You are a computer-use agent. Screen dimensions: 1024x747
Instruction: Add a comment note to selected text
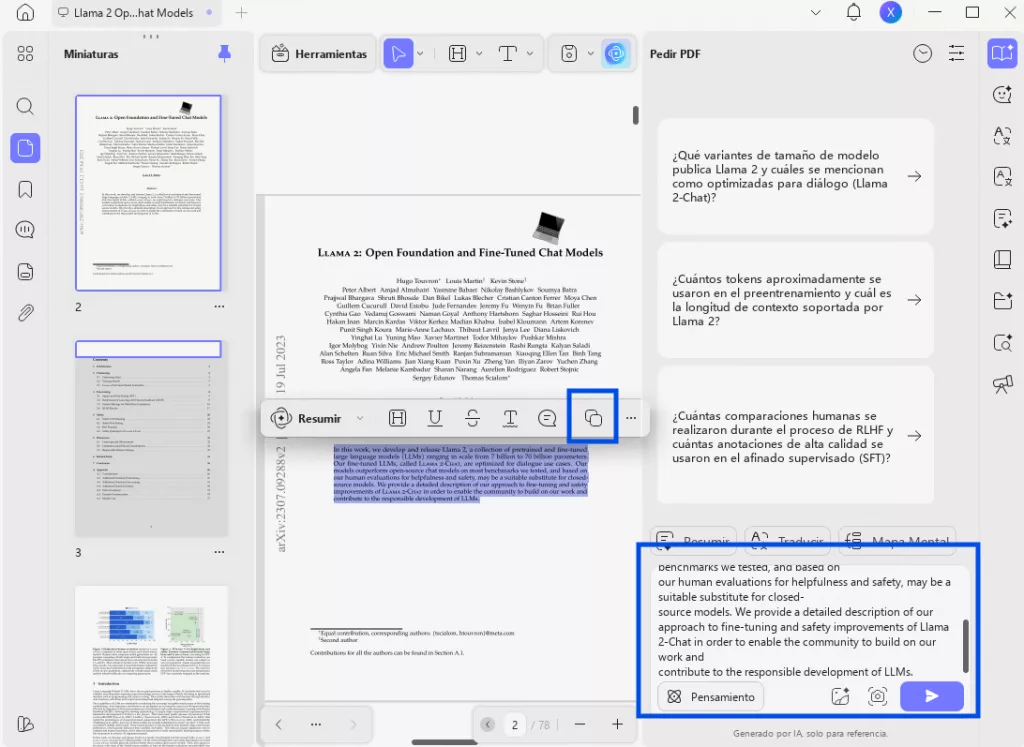click(x=547, y=418)
